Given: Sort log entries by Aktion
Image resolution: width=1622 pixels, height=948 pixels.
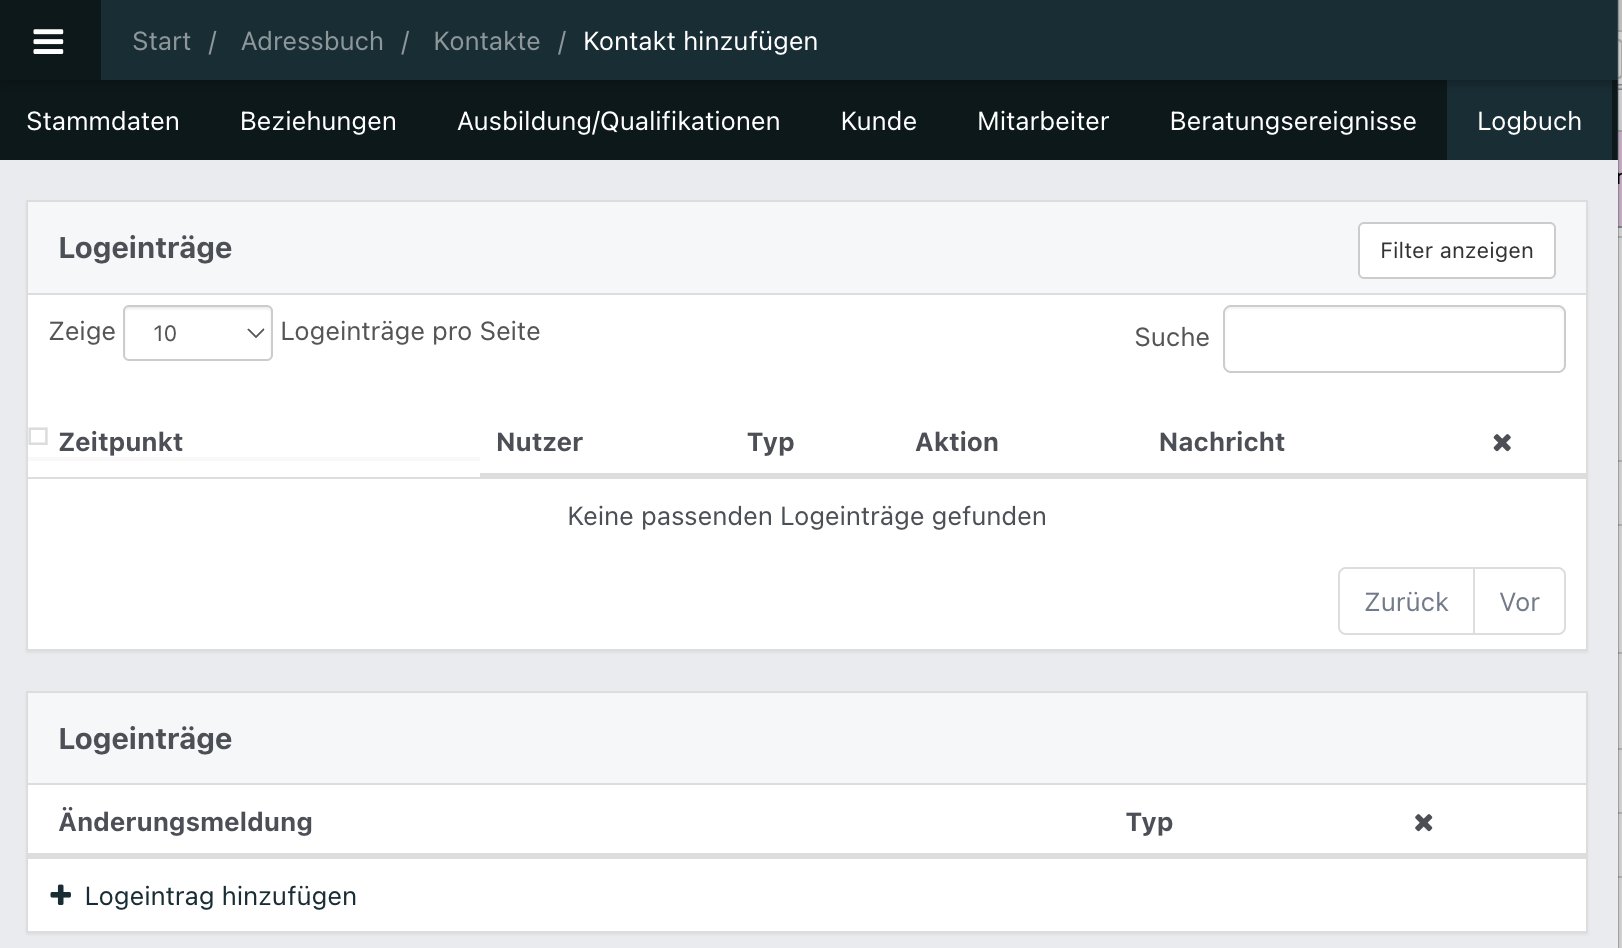Looking at the screenshot, I should [956, 441].
